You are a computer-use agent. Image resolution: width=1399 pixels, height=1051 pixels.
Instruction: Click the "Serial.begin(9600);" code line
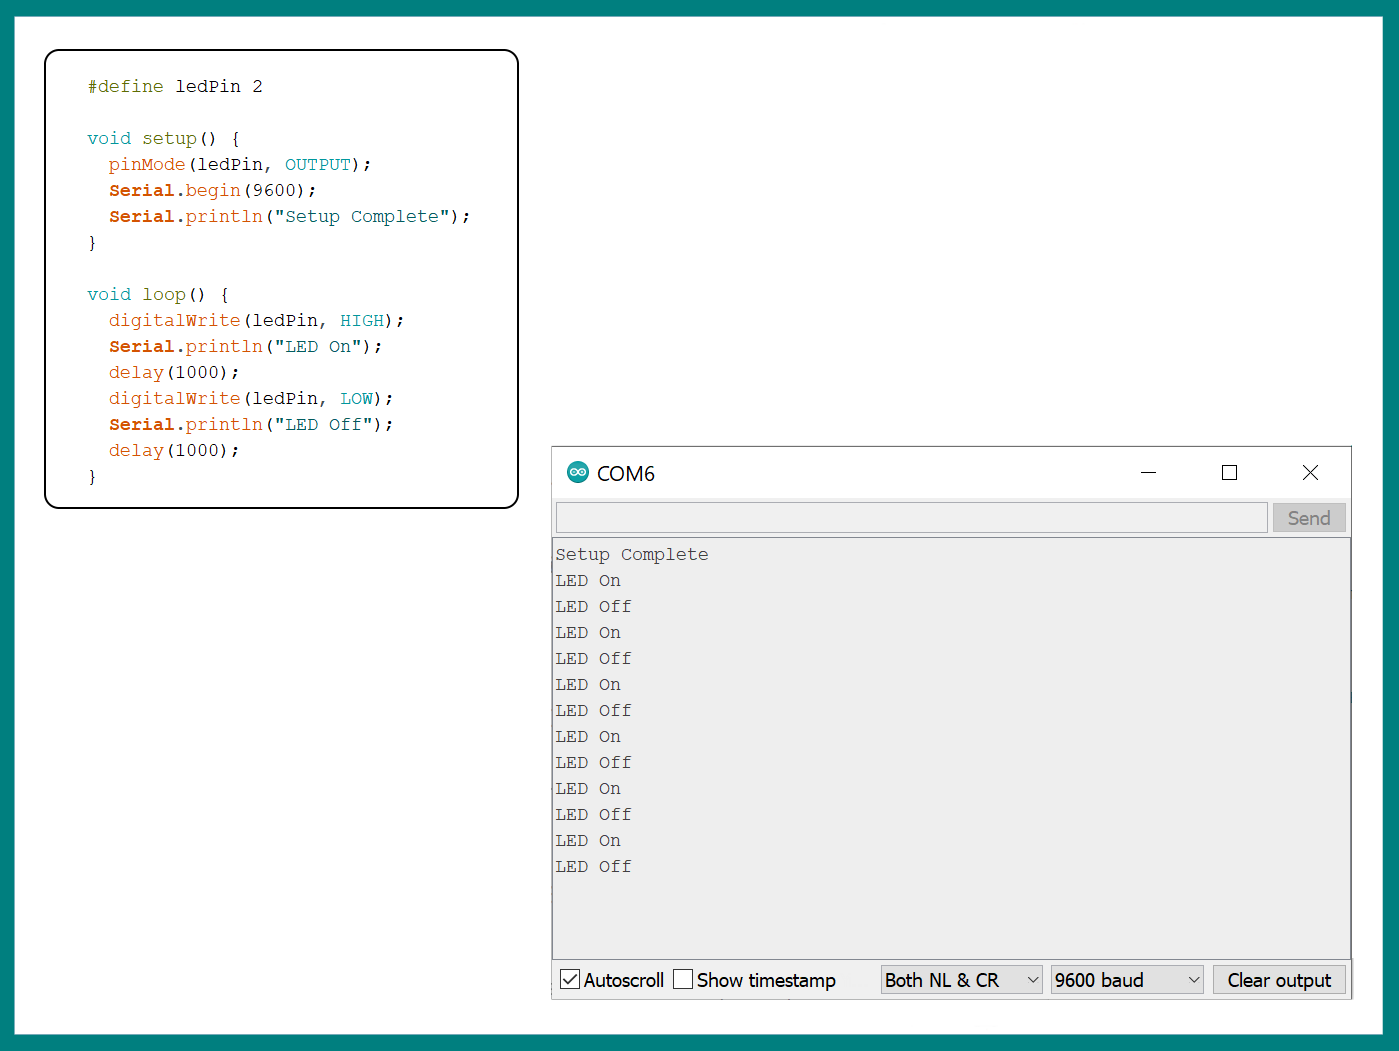(x=213, y=191)
